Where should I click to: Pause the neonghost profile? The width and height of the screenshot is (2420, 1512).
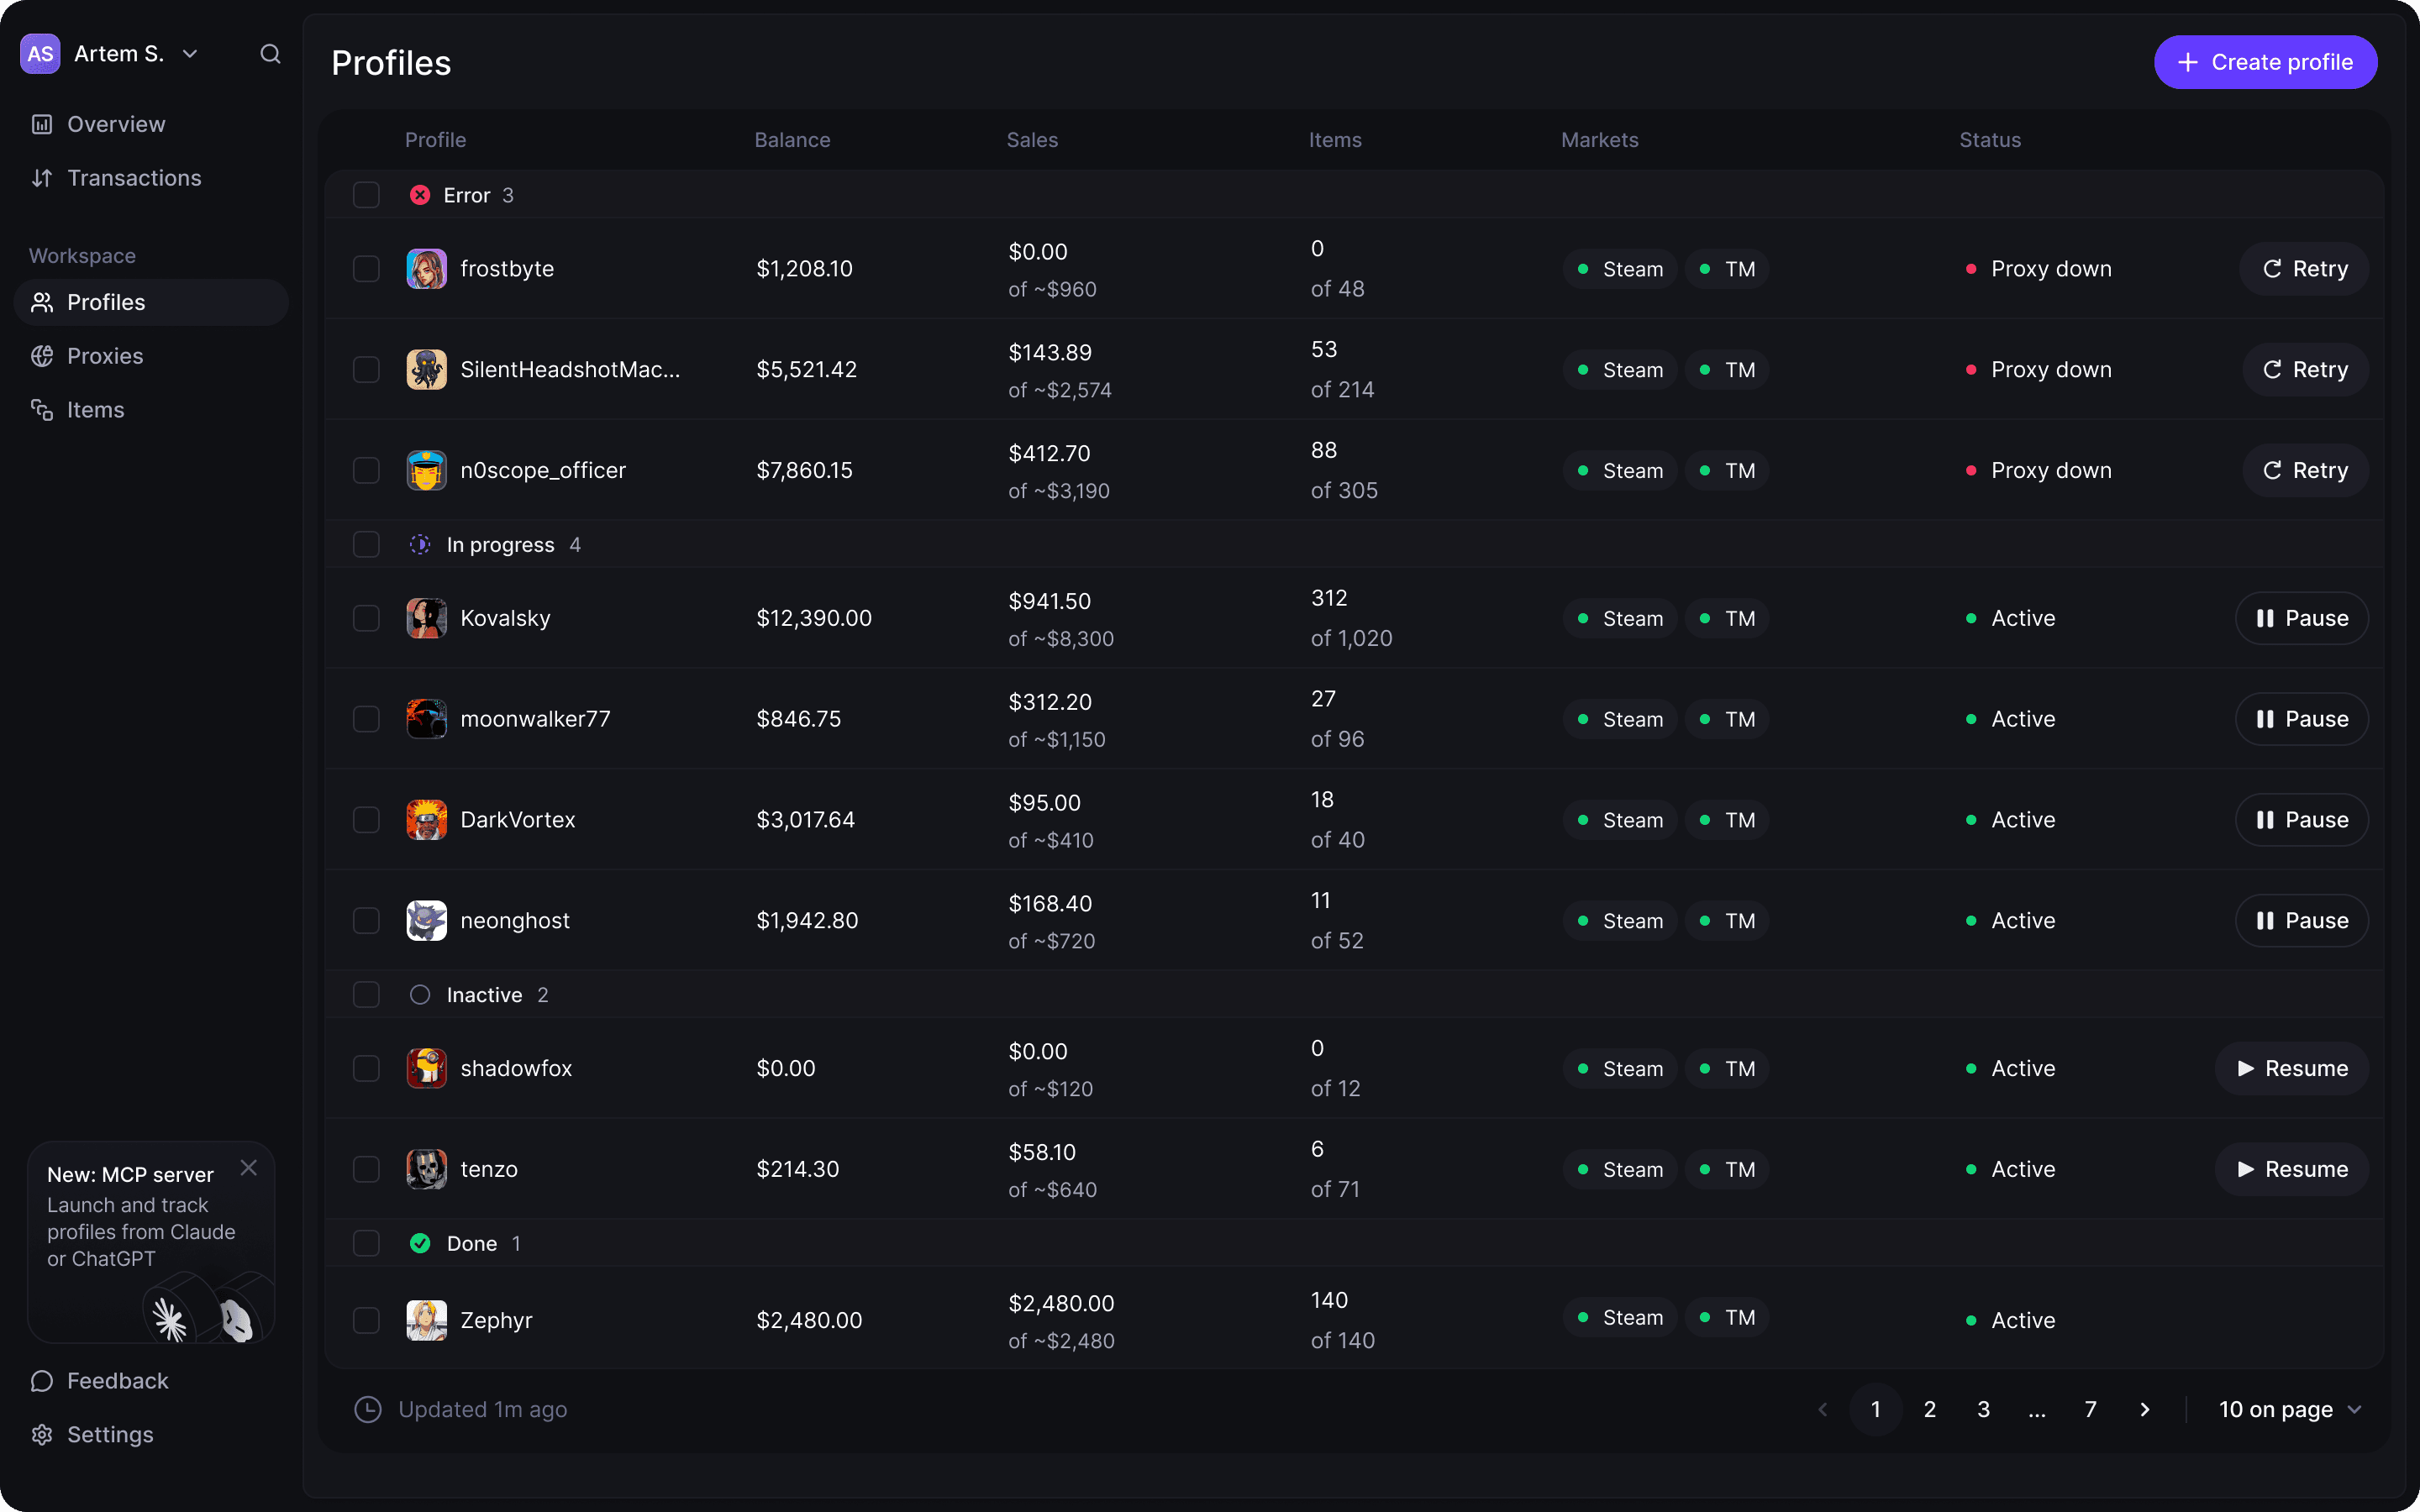point(2301,921)
